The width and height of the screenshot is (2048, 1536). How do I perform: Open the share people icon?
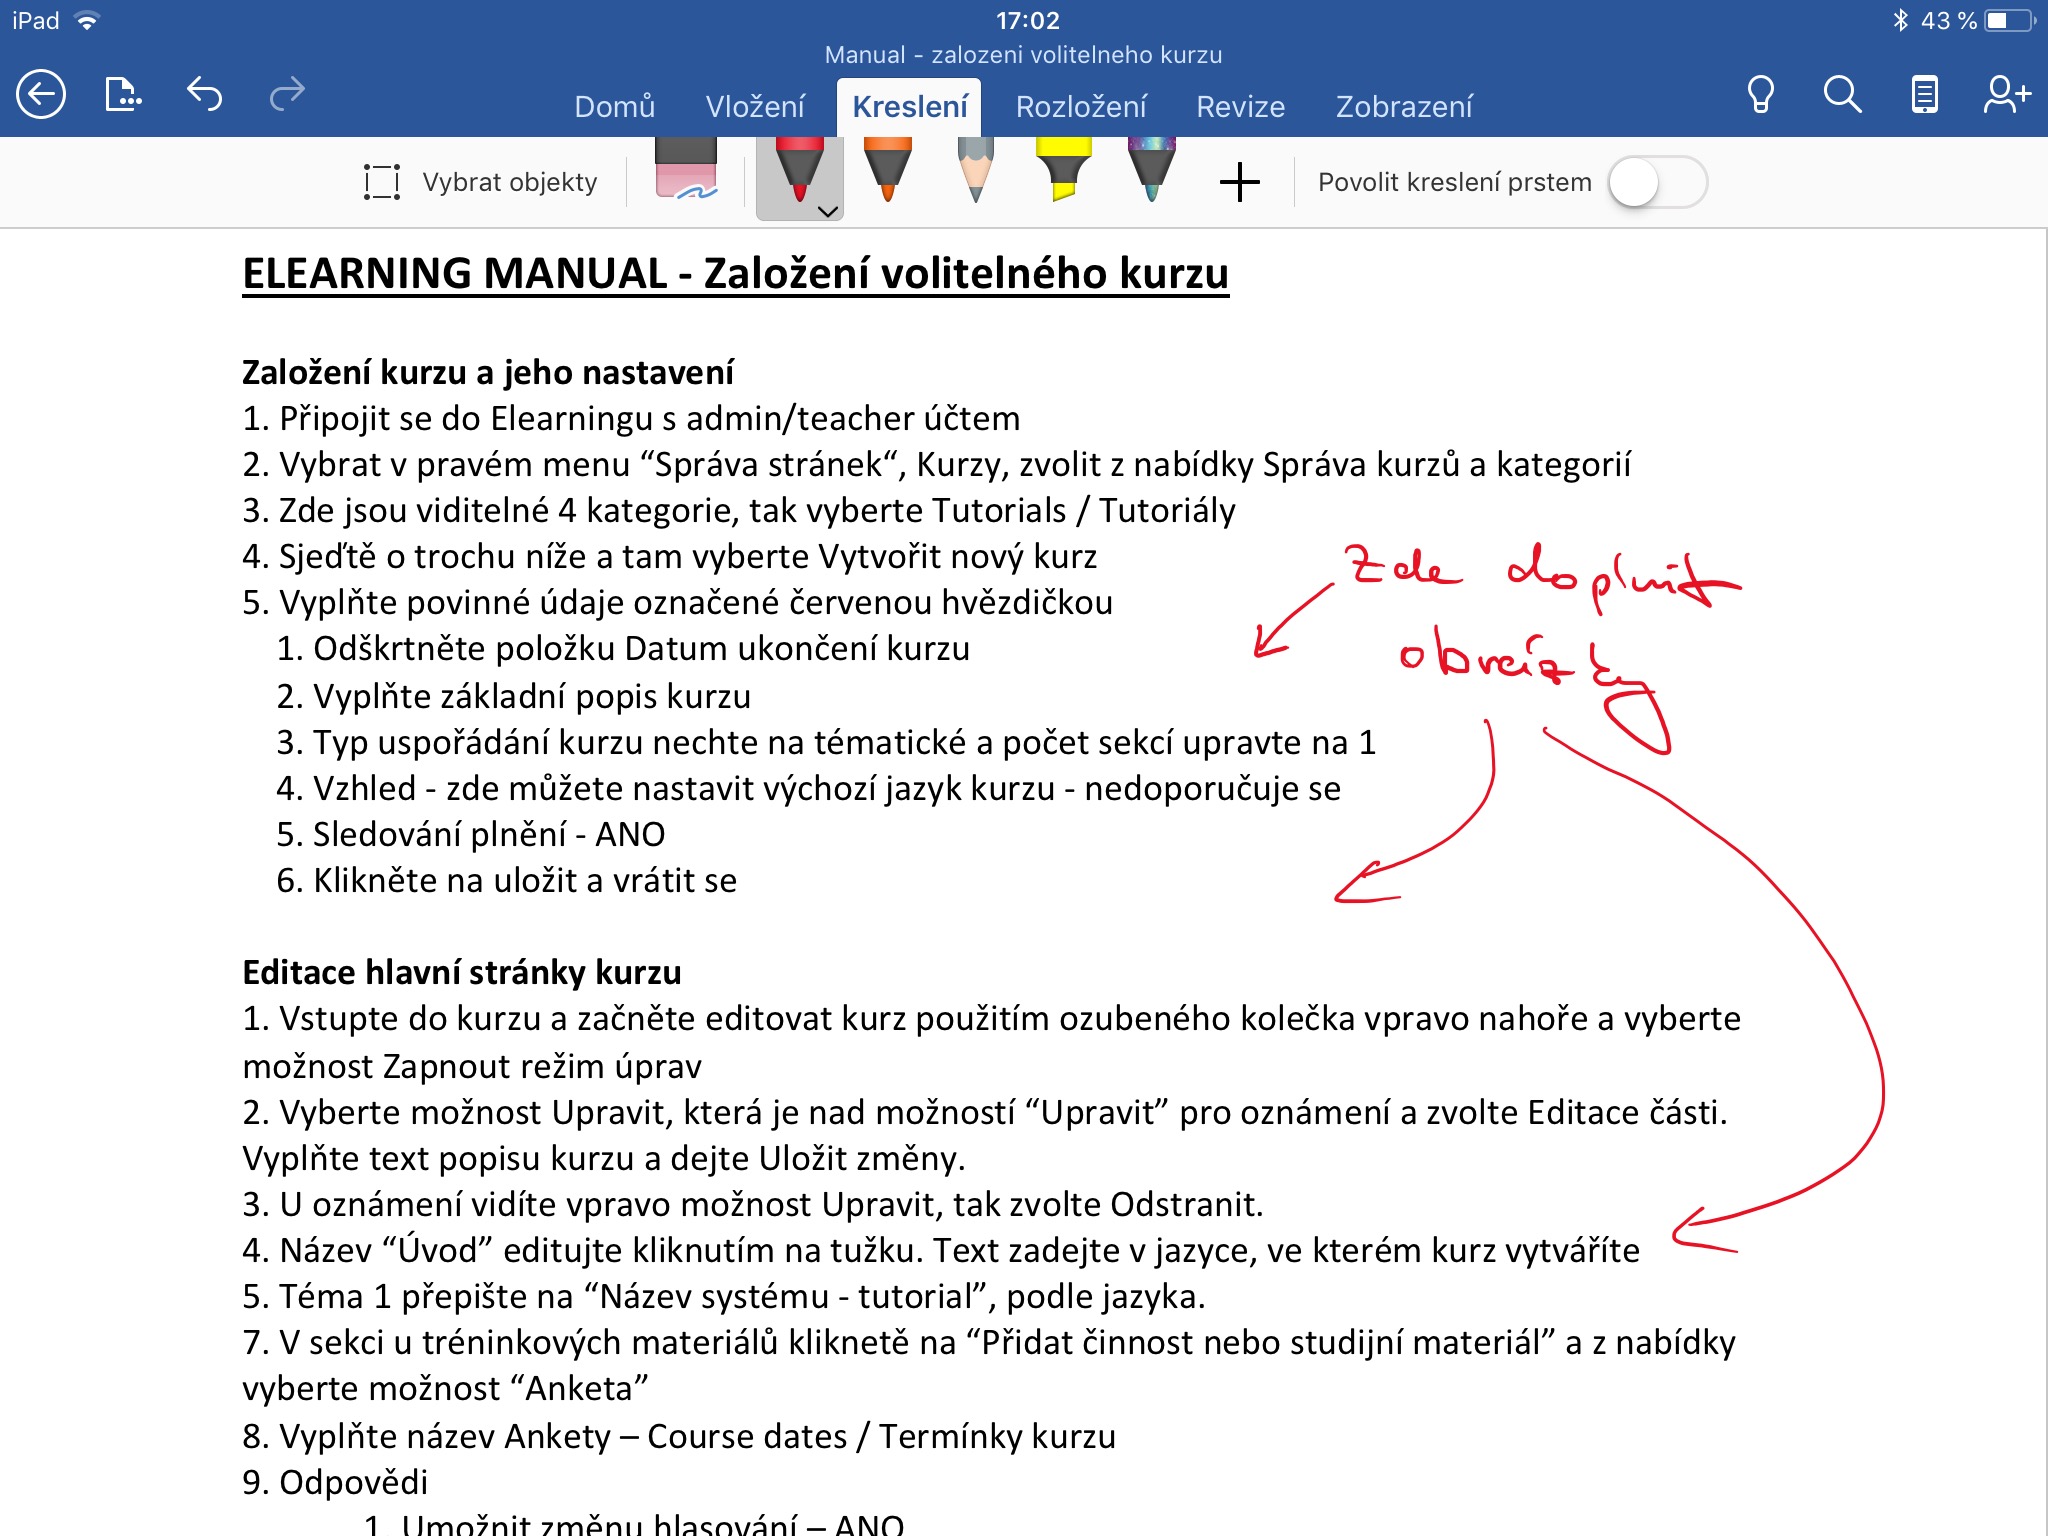[x=2005, y=96]
